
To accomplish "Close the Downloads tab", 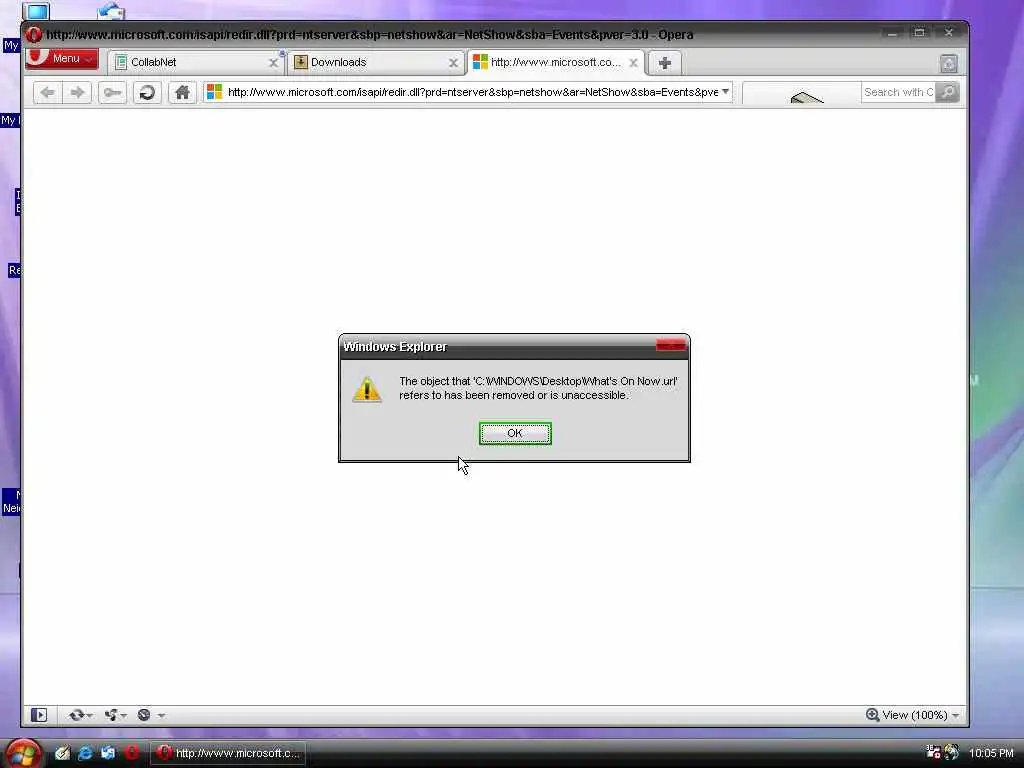I will point(453,63).
